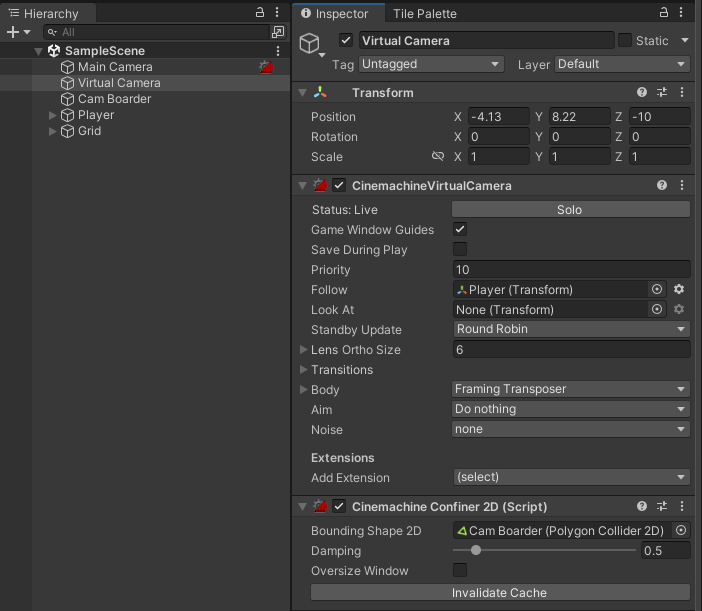Open the Layer dropdown showing Default
This screenshot has height=611, width=702.
(622, 64)
